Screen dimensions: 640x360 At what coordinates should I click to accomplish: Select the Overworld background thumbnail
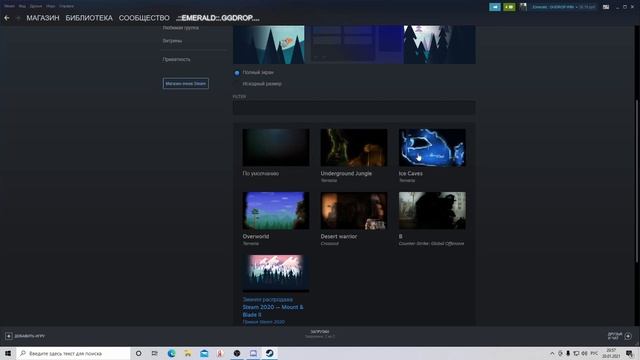[x=276, y=211]
